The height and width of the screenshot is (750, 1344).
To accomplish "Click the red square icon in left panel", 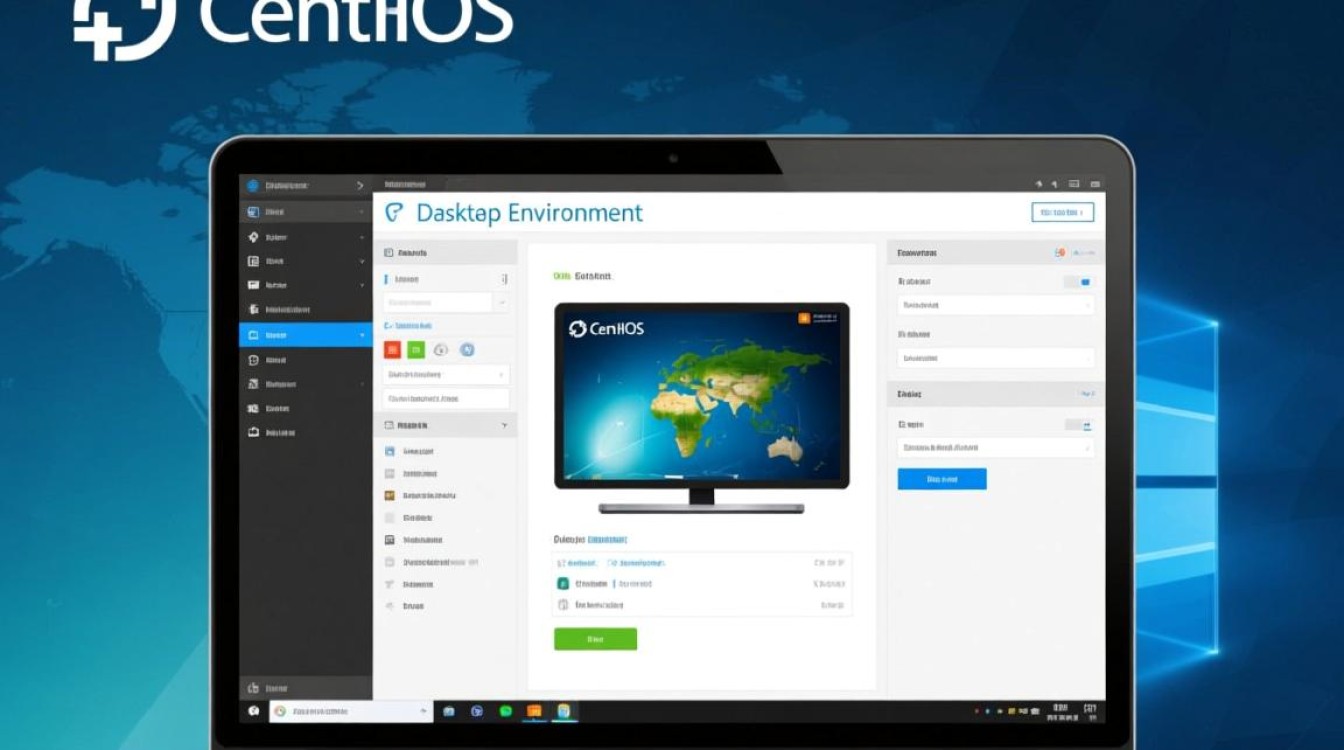I will pyautogui.click(x=392, y=349).
